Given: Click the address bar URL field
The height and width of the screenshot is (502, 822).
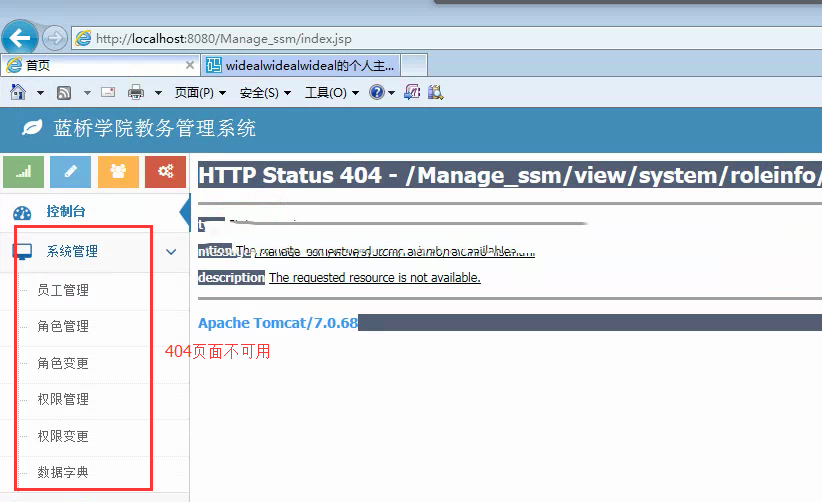Looking at the screenshot, I should pyautogui.click(x=446, y=38).
